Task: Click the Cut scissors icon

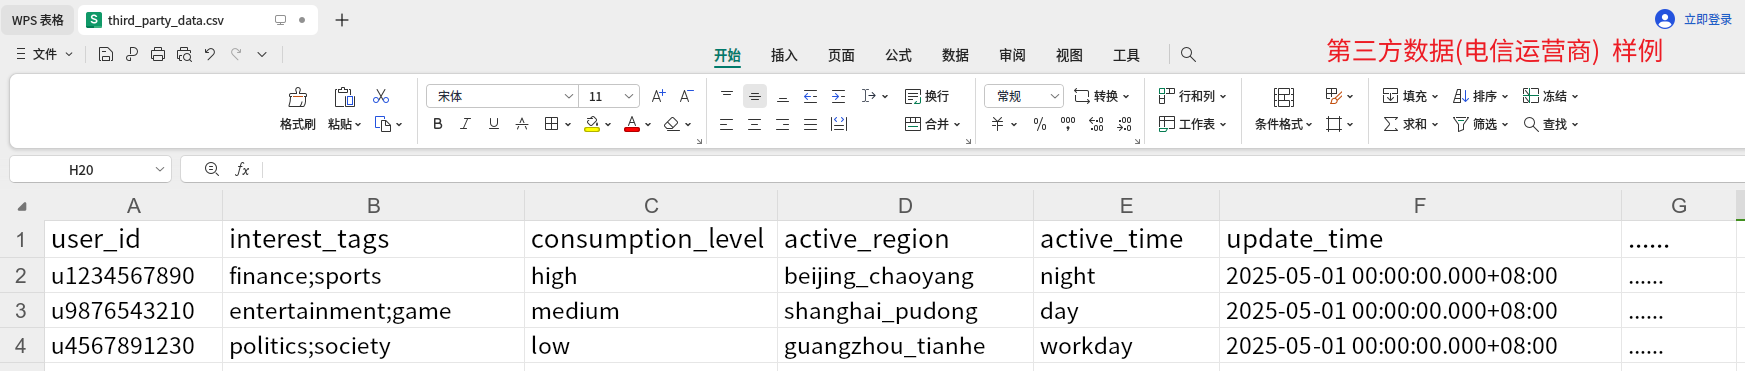Action: coord(381,97)
